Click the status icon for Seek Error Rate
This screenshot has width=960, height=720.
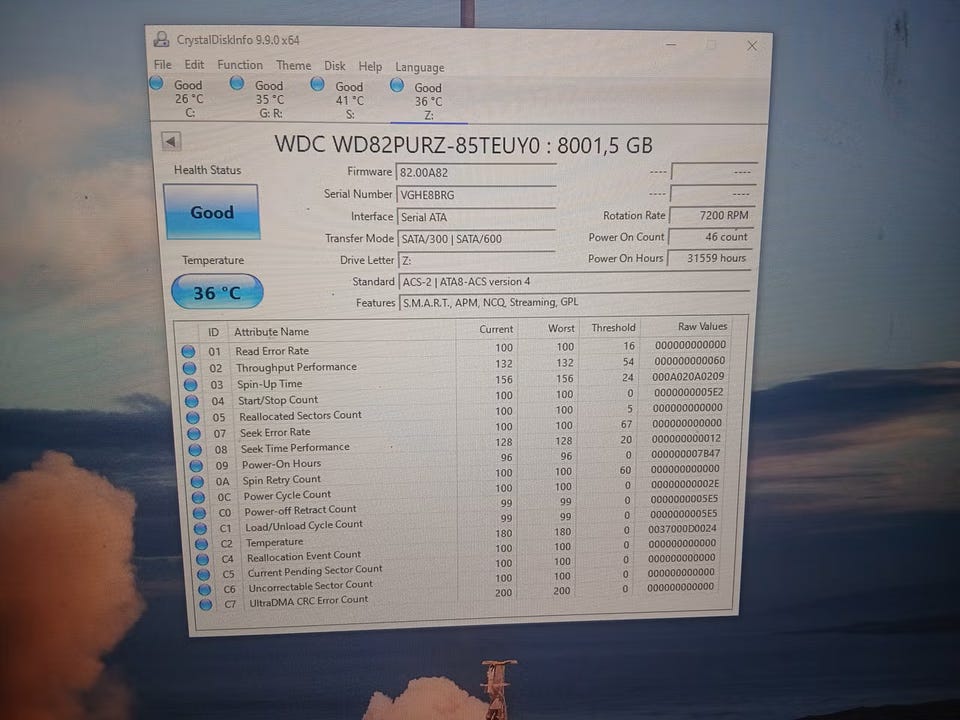click(x=194, y=433)
